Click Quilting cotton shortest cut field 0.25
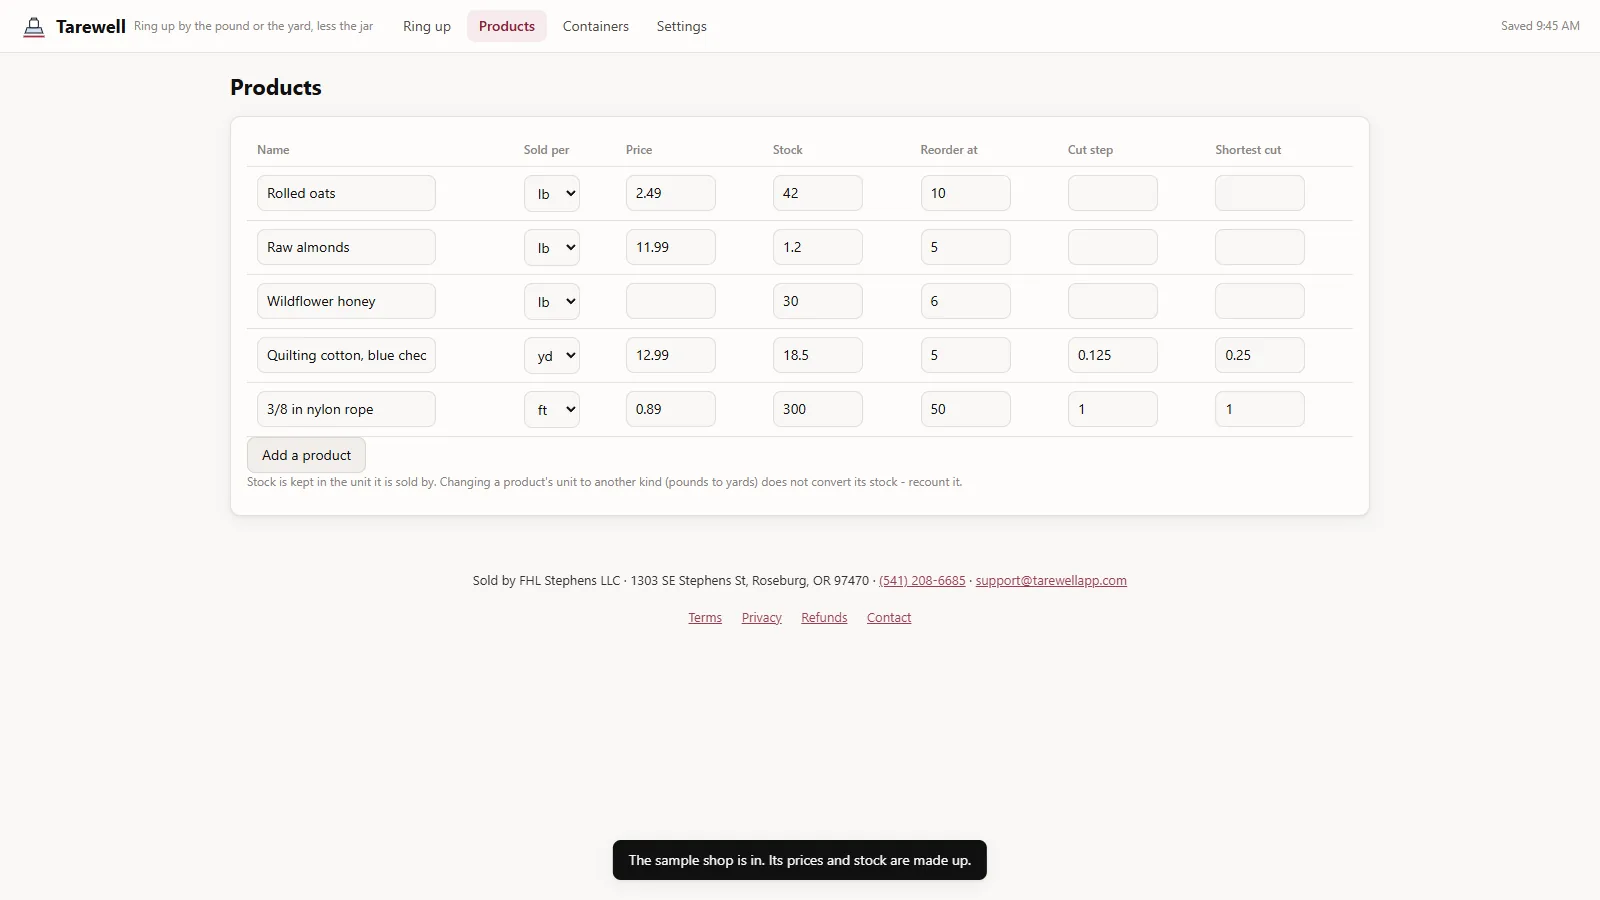The height and width of the screenshot is (900, 1600). click(1260, 355)
